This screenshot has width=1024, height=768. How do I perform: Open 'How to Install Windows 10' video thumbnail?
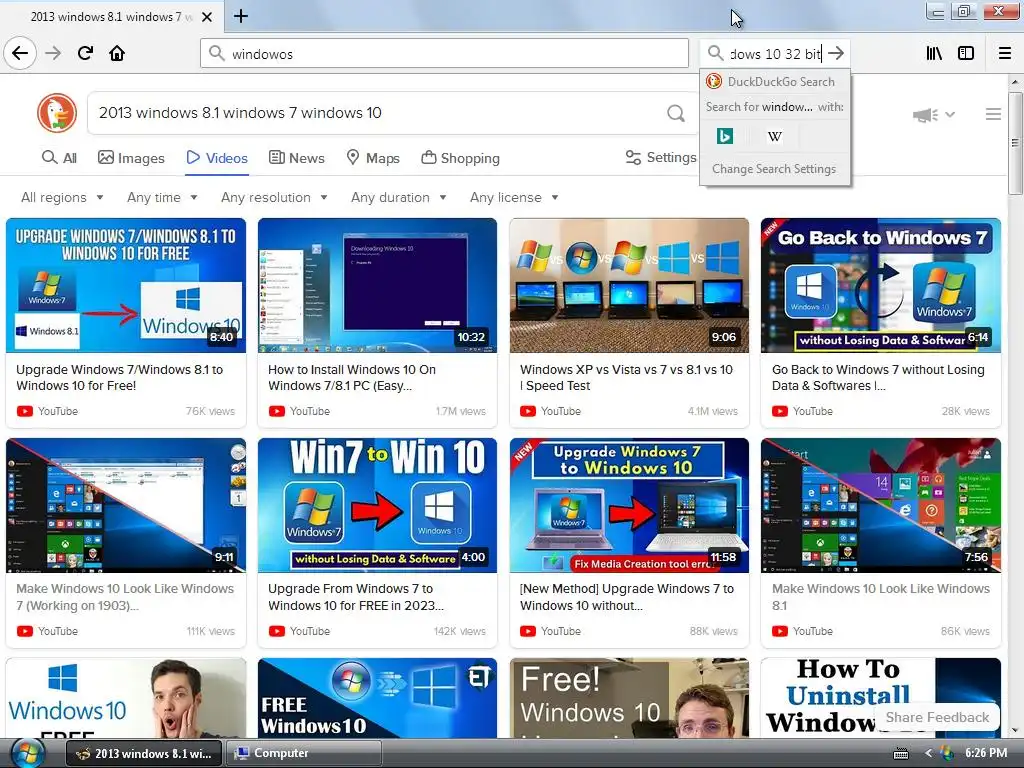[377, 285]
